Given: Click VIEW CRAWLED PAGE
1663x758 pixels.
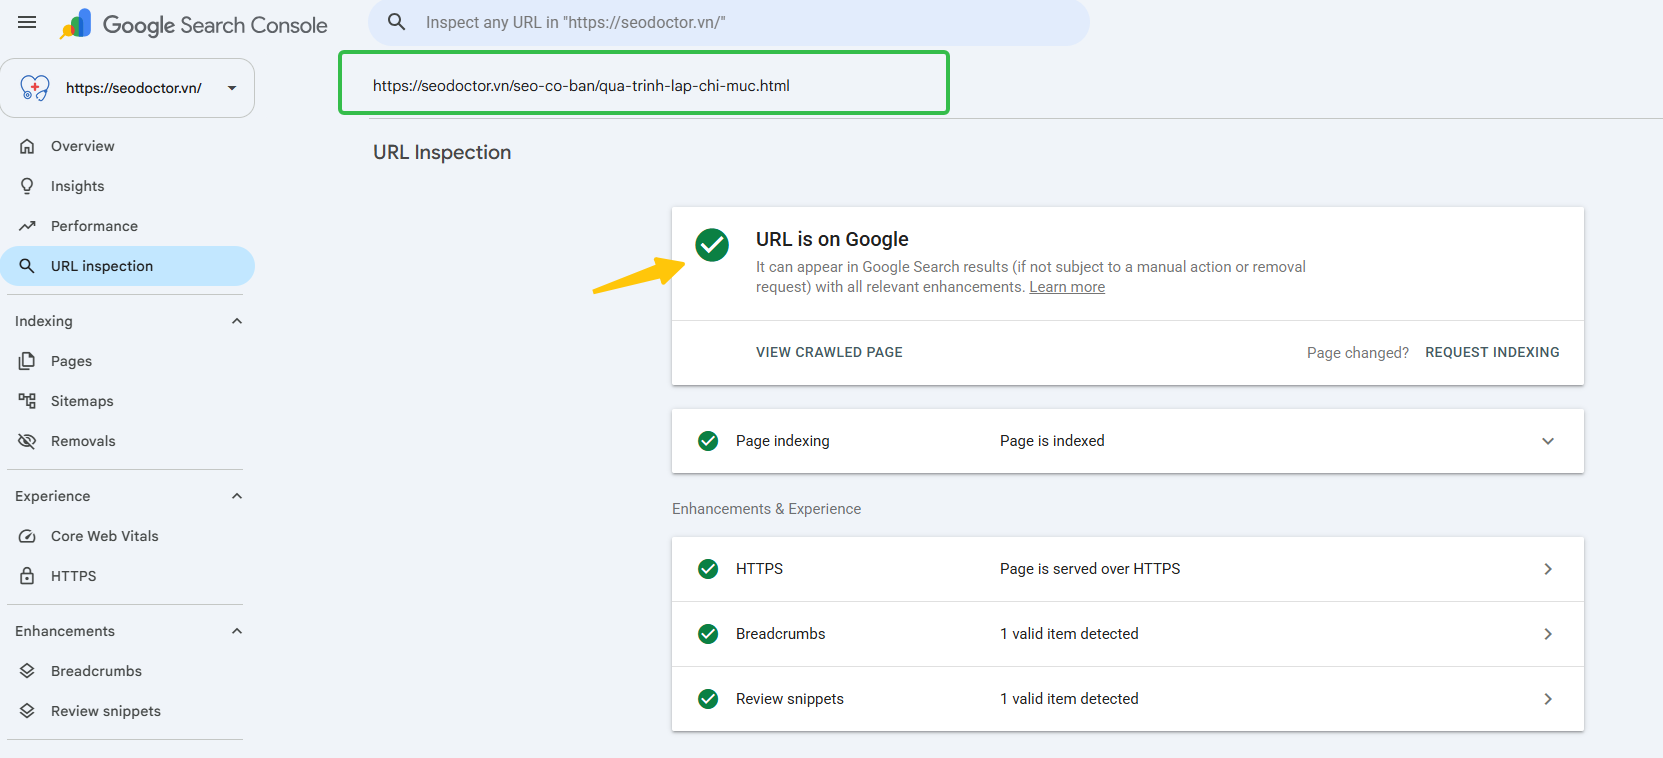Looking at the screenshot, I should [x=829, y=352].
